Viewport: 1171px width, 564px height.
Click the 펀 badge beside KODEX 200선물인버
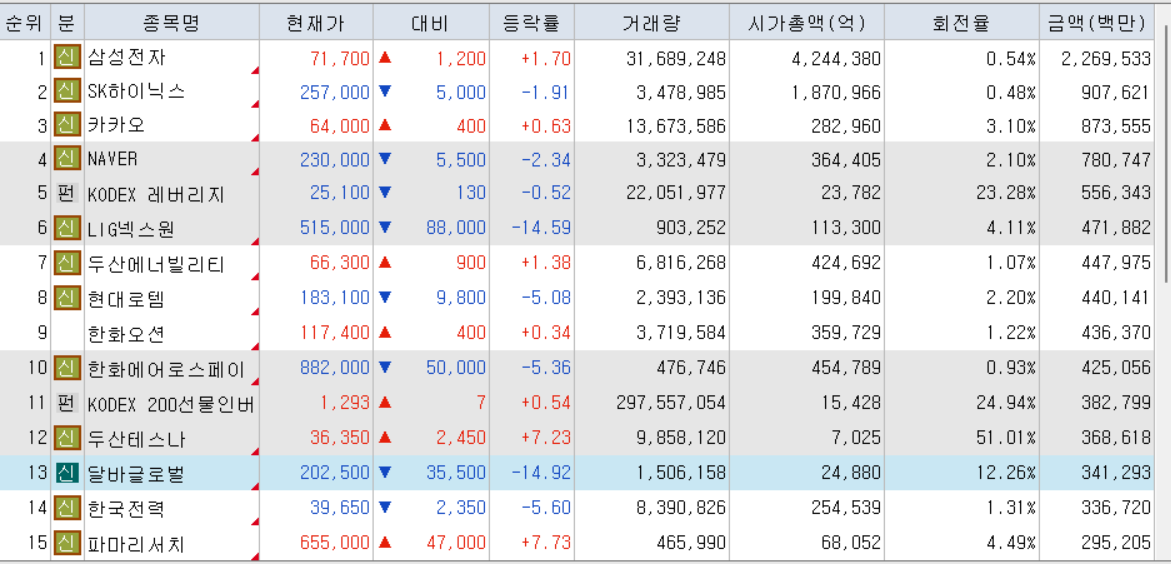[67, 403]
